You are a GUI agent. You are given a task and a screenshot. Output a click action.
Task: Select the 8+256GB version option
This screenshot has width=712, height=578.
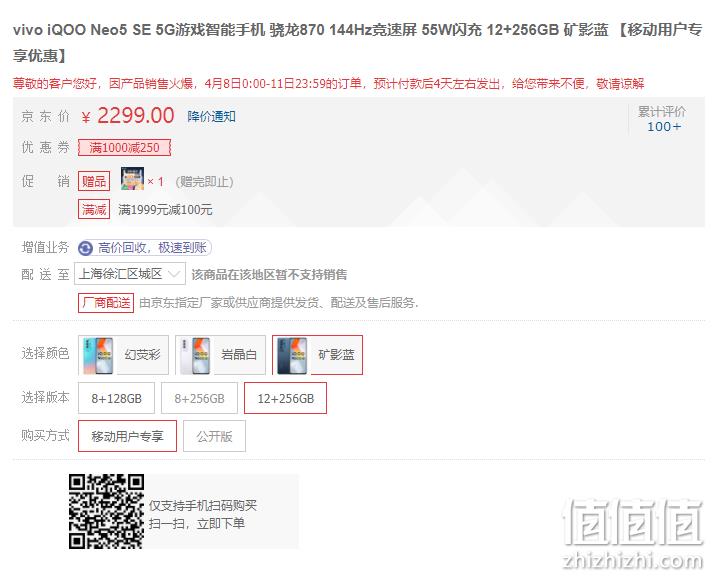click(x=199, y=398)
